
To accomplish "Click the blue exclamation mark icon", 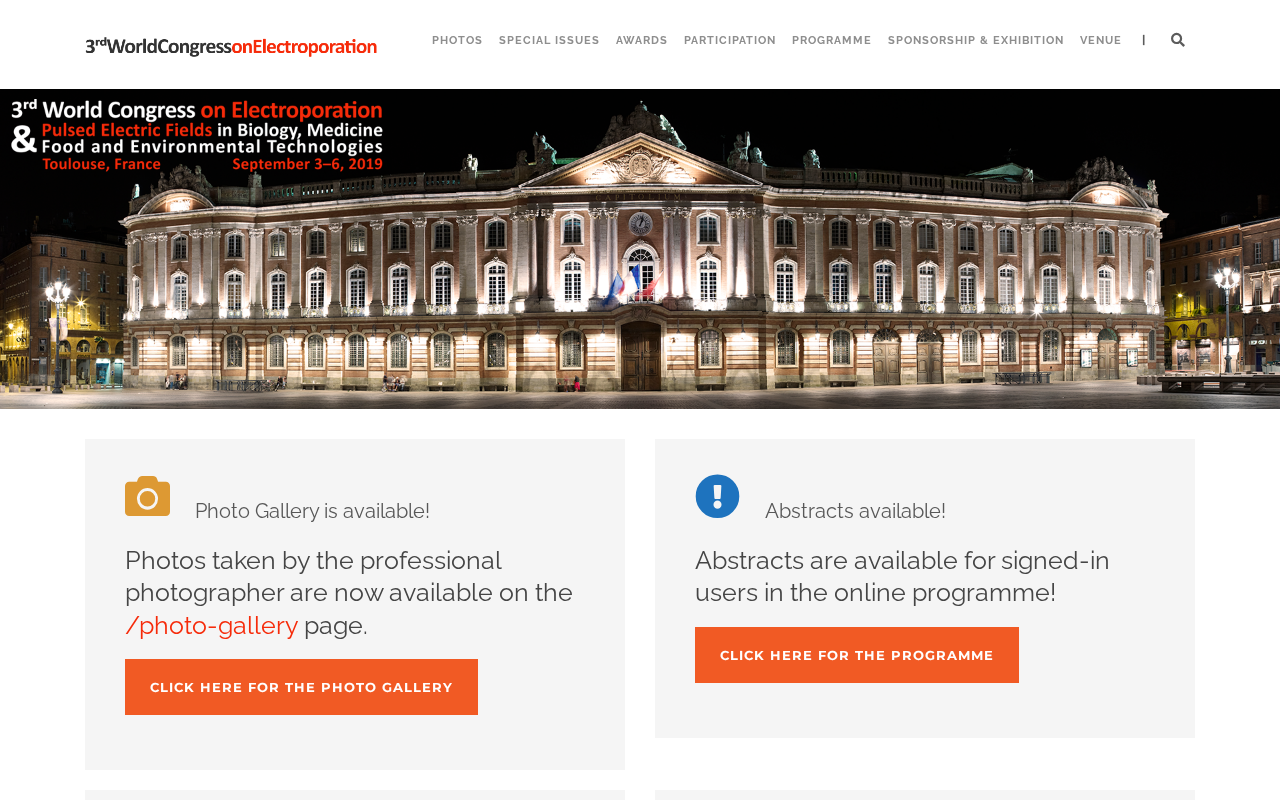I will click(x=717, y=496).
